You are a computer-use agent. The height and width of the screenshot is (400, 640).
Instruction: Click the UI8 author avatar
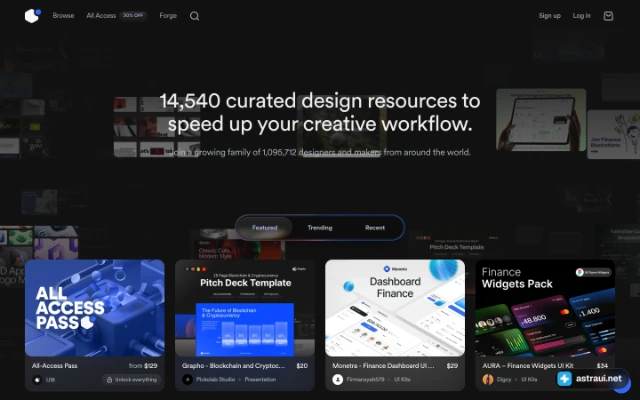pos(37,380)
